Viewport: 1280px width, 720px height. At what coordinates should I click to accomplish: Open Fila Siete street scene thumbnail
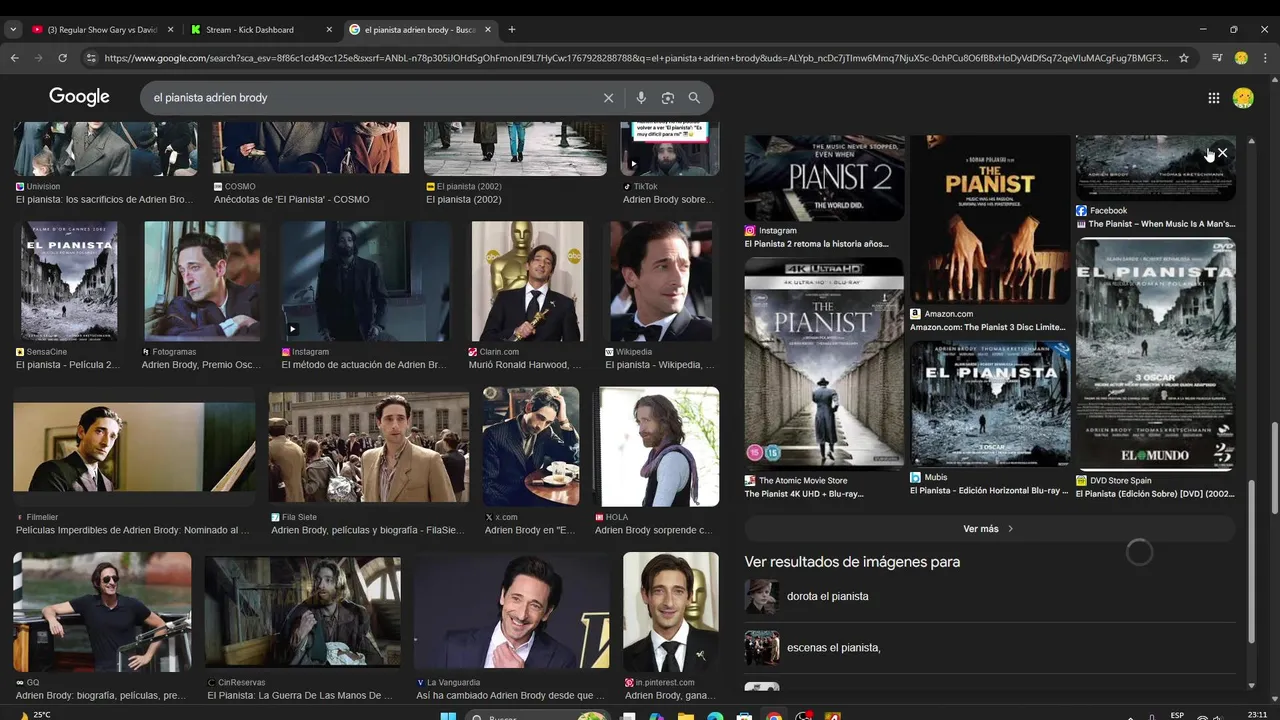(x=368, y=447)
